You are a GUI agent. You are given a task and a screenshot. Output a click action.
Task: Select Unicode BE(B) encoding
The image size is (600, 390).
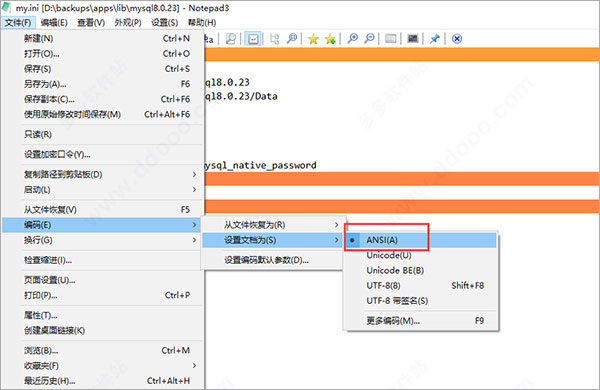pyautogui.click(x=421, y=271)
